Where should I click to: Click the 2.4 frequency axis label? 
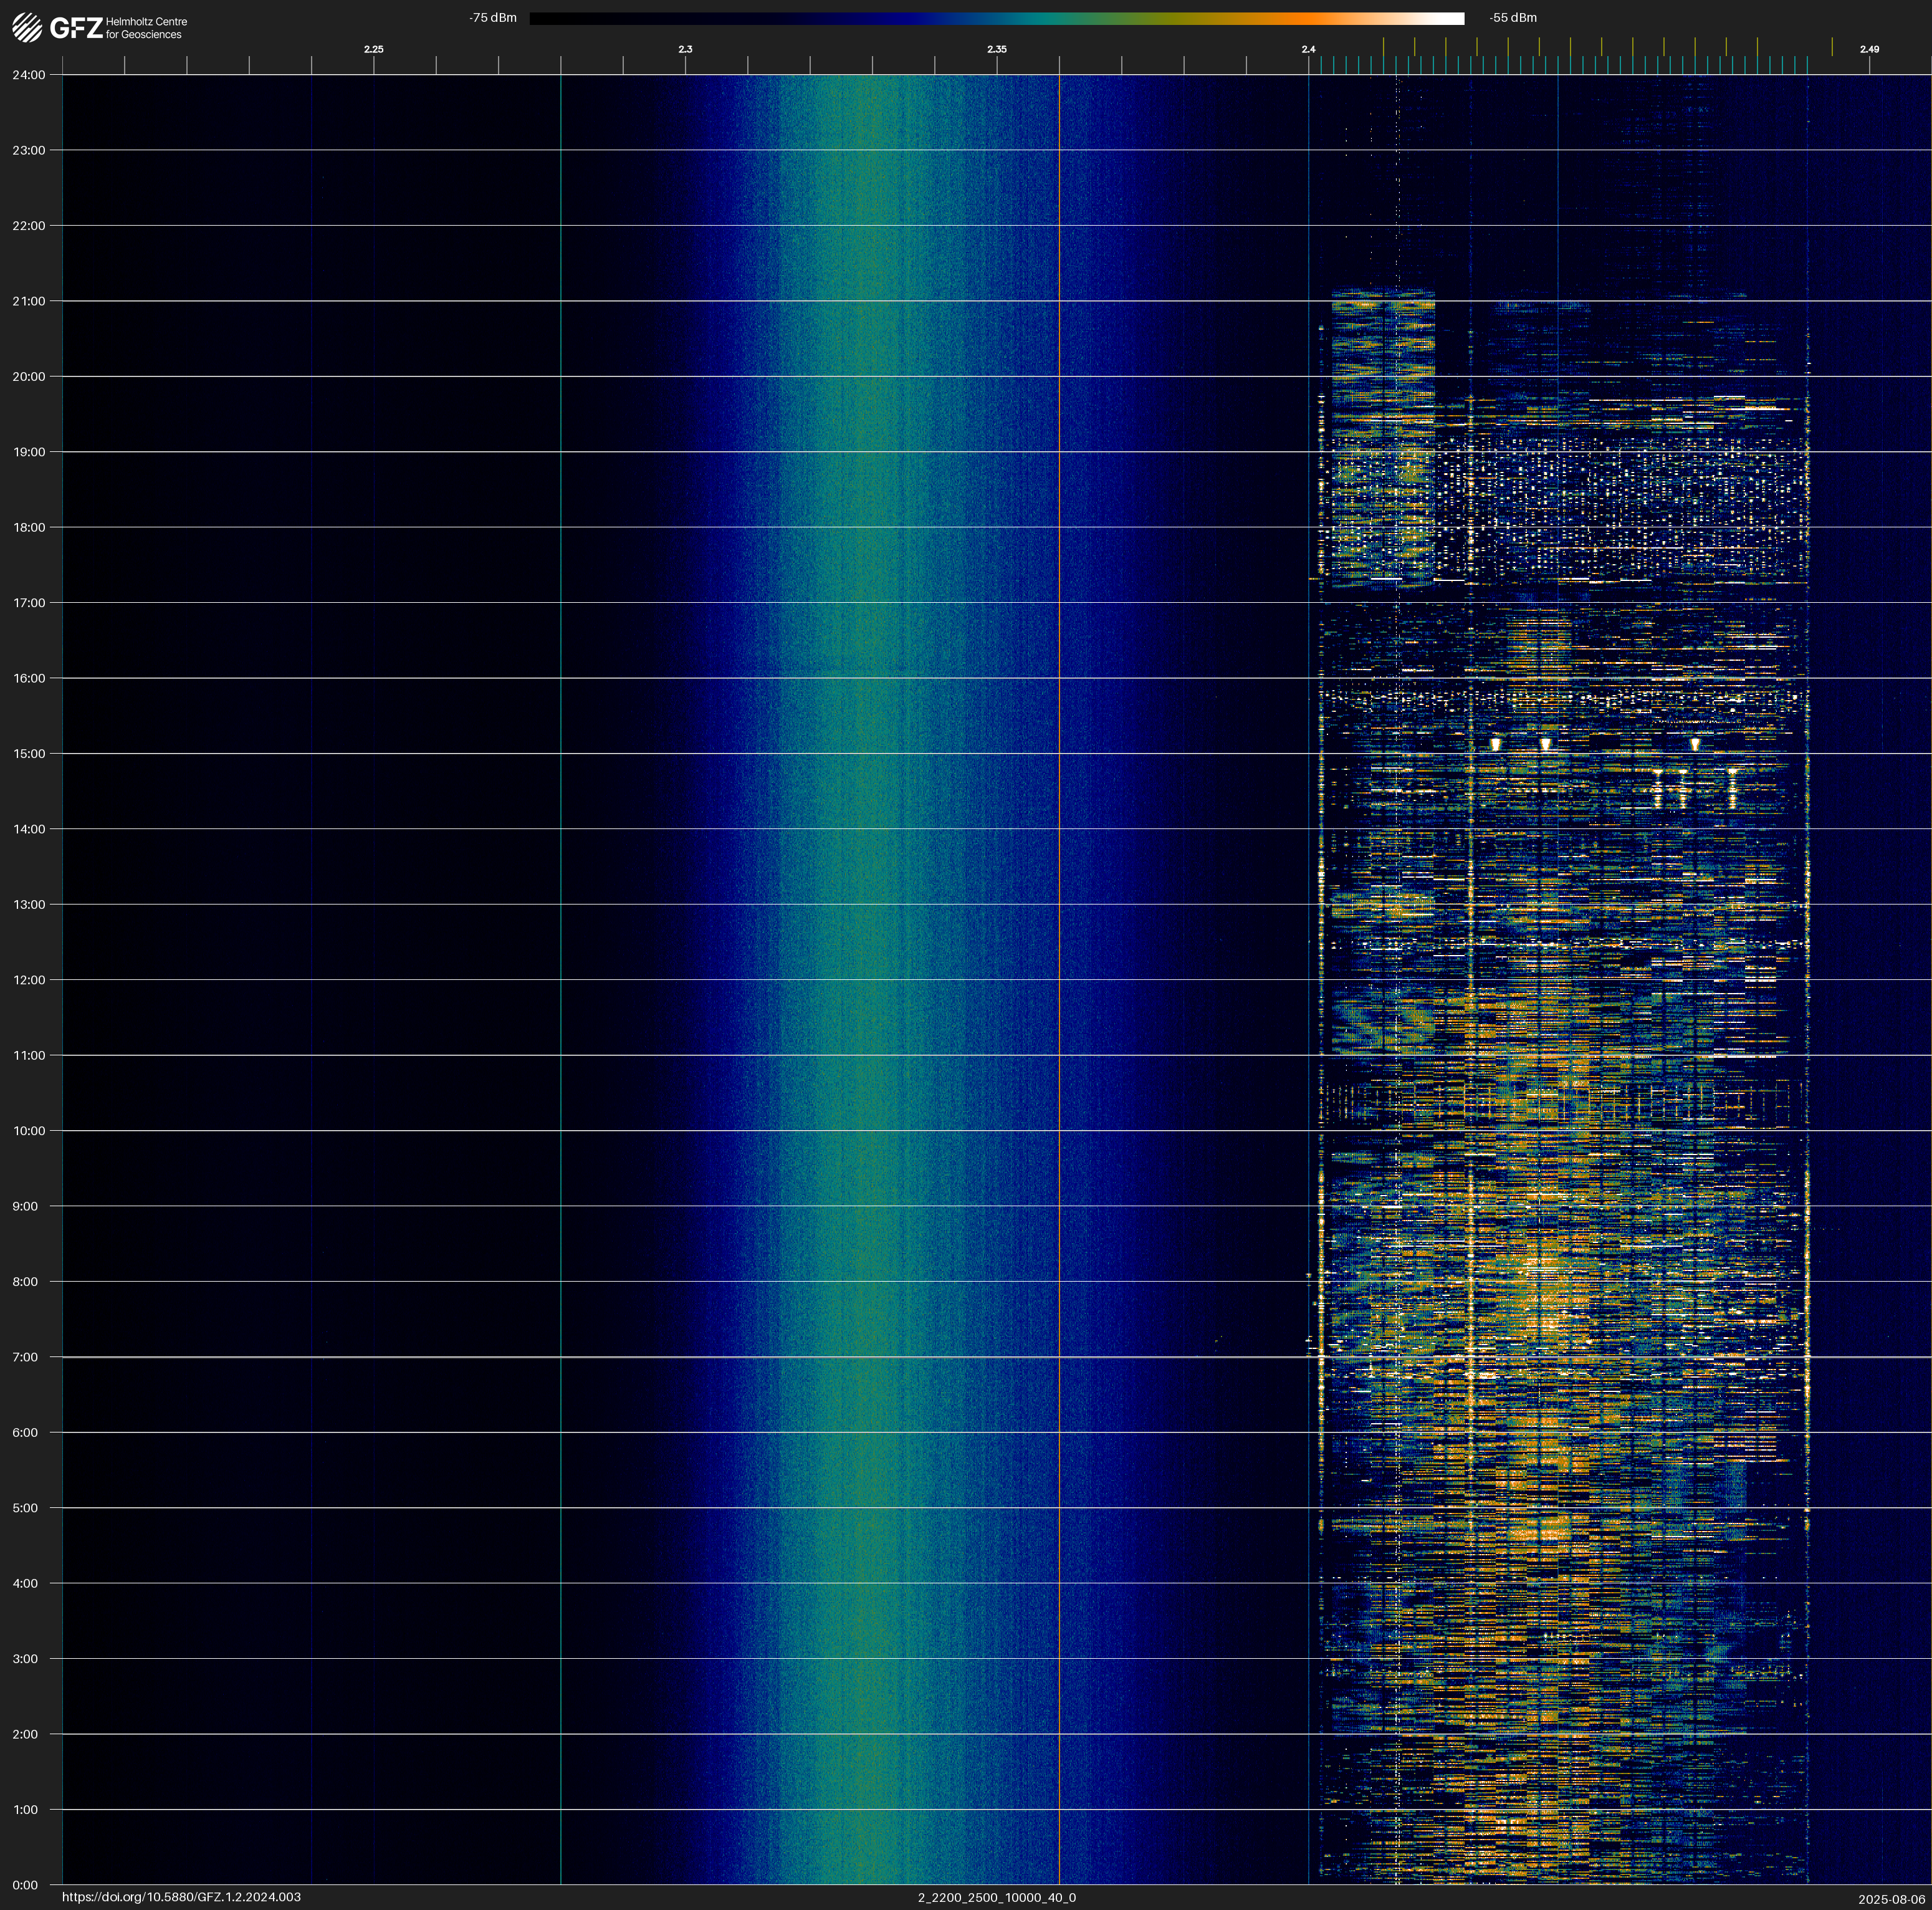[1308, 49]
